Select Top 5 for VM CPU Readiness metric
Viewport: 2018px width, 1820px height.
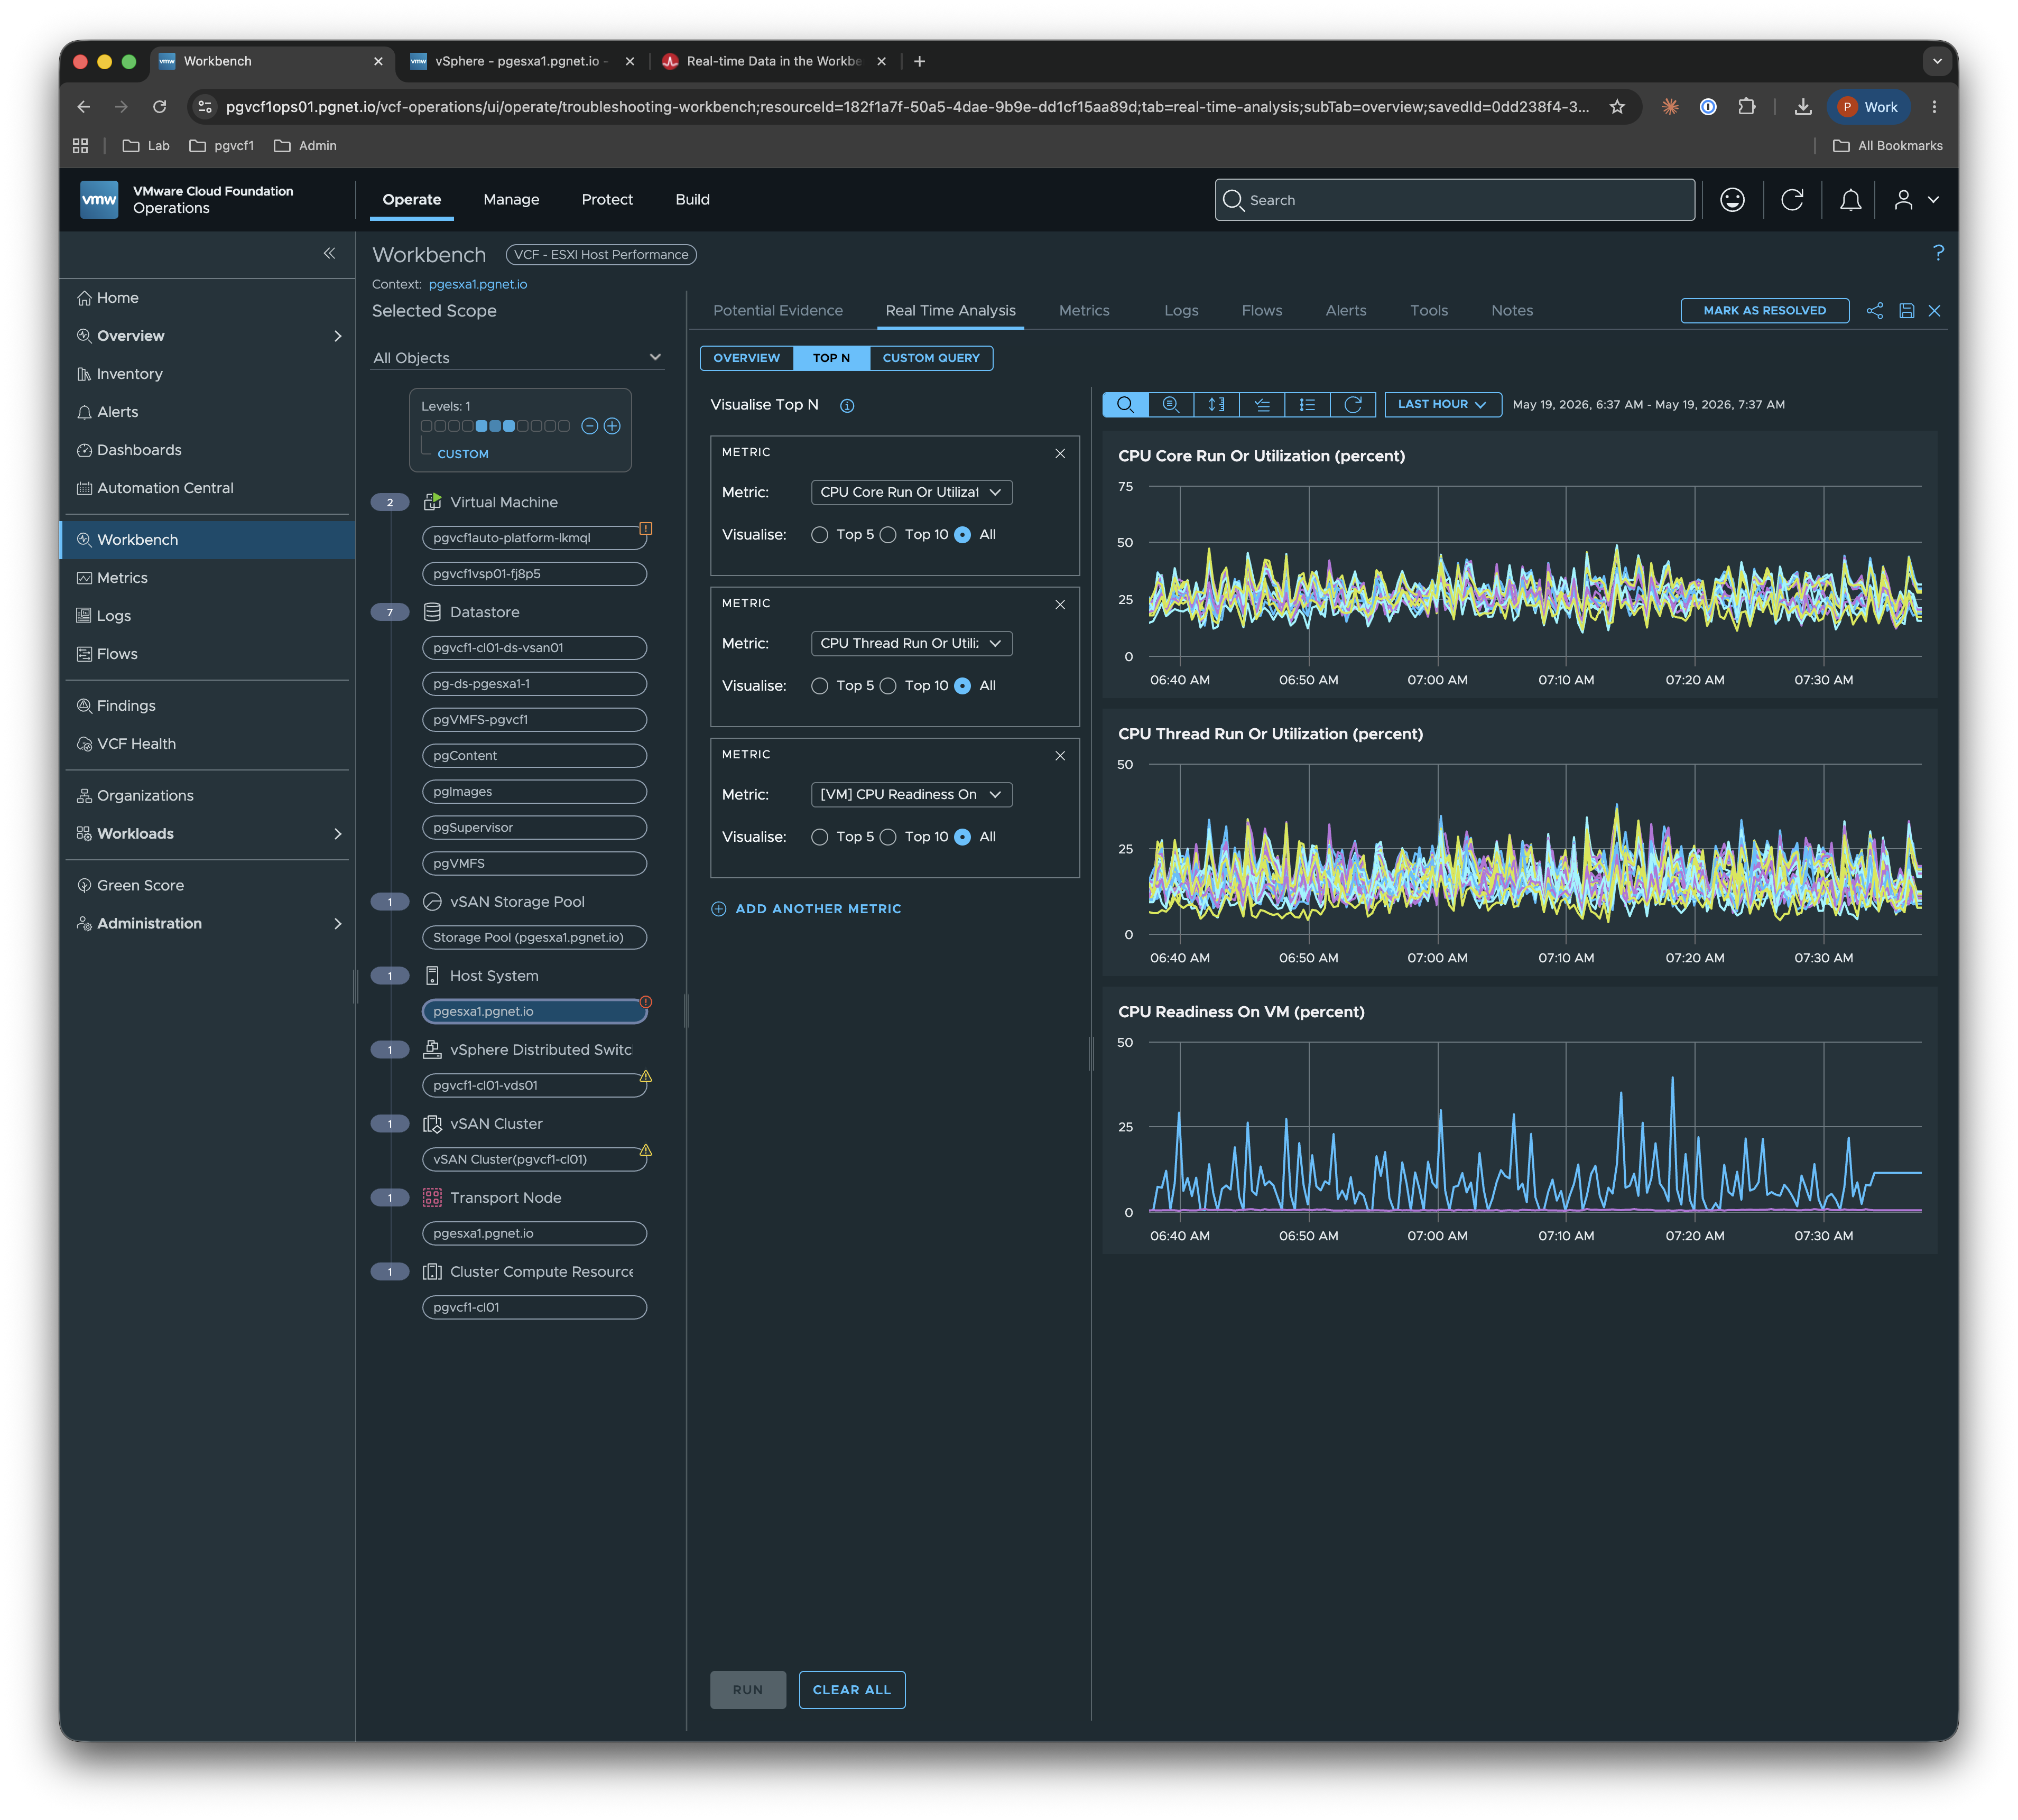coord(820,837)
